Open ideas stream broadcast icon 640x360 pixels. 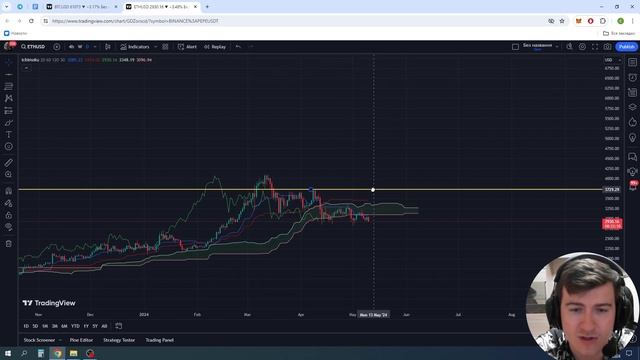pyautogui.click(x=632, y=171)
